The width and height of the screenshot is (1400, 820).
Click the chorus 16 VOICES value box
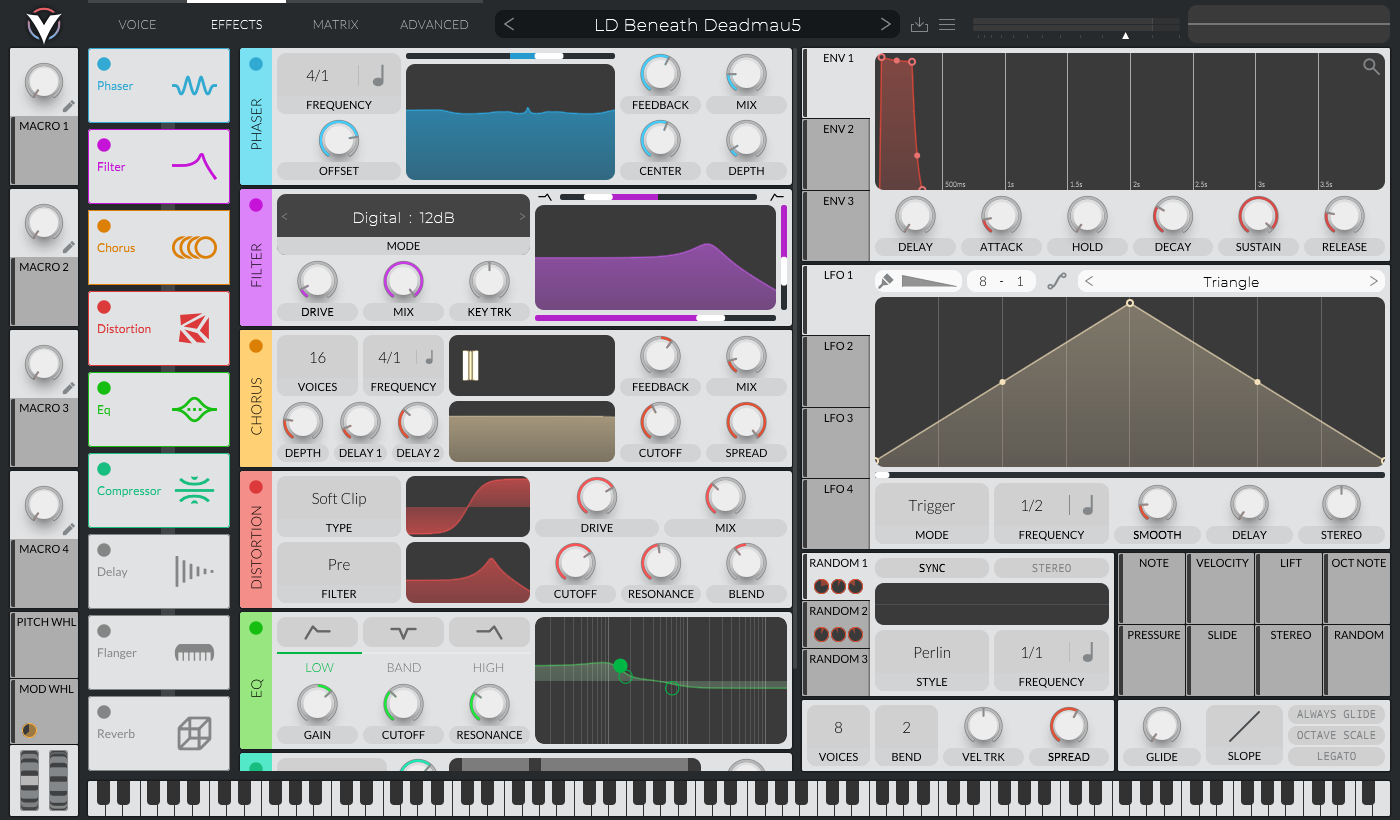point(317,365)
